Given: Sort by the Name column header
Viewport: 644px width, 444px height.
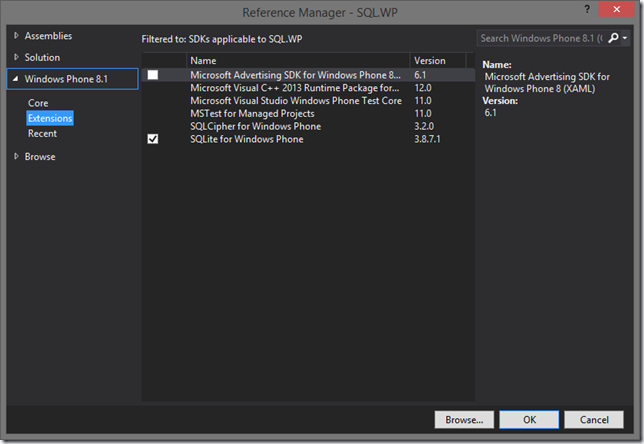Looking at the screenshot, I should [298, 60].
